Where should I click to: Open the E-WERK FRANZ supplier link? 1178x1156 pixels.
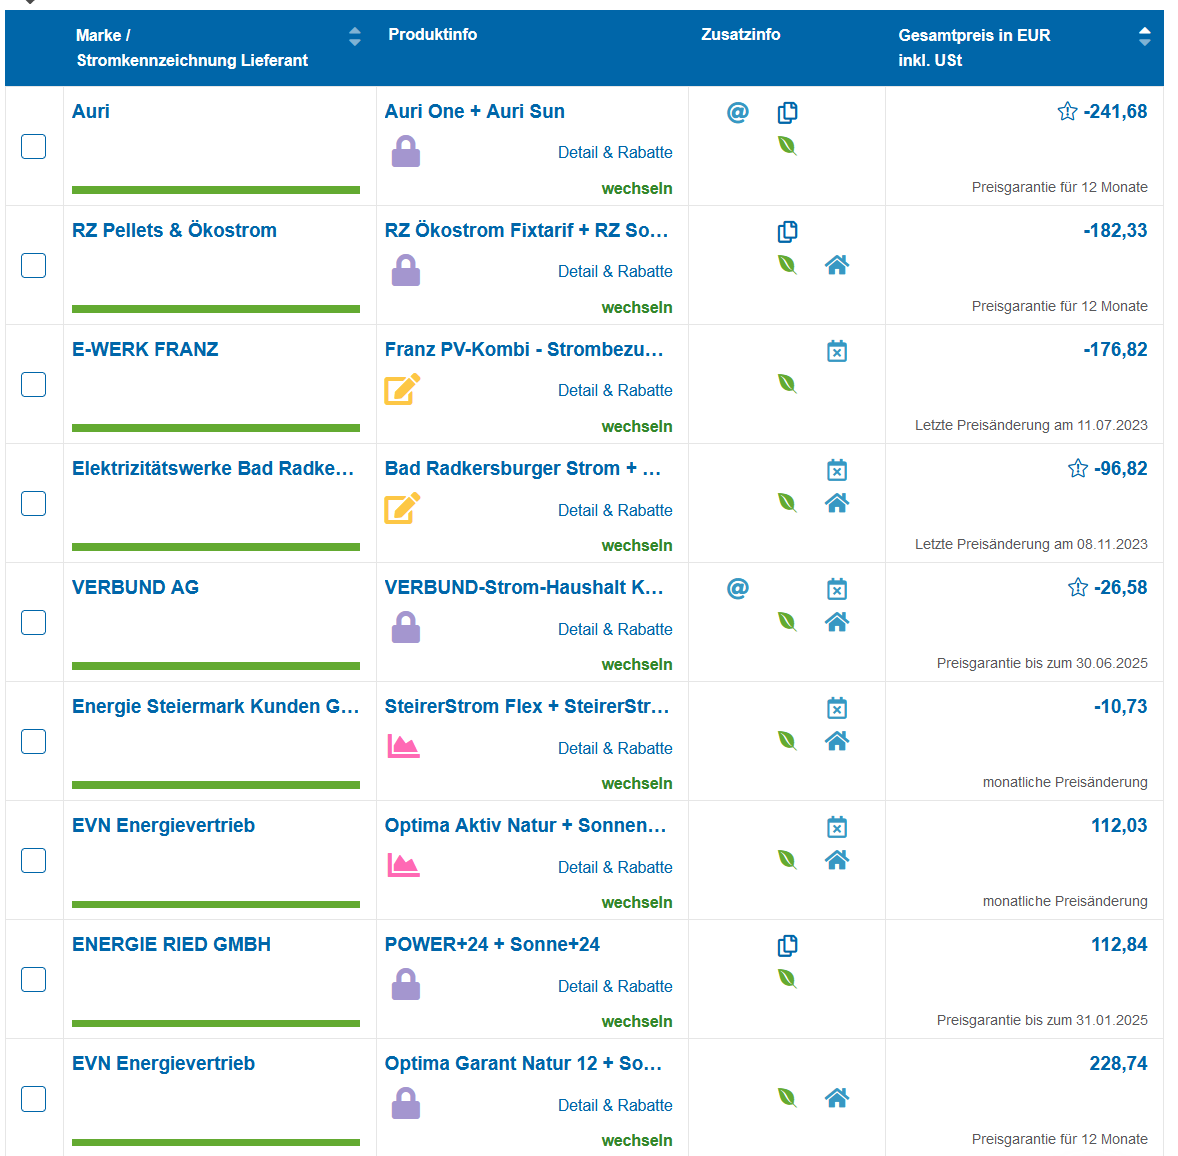coord(145,349)
